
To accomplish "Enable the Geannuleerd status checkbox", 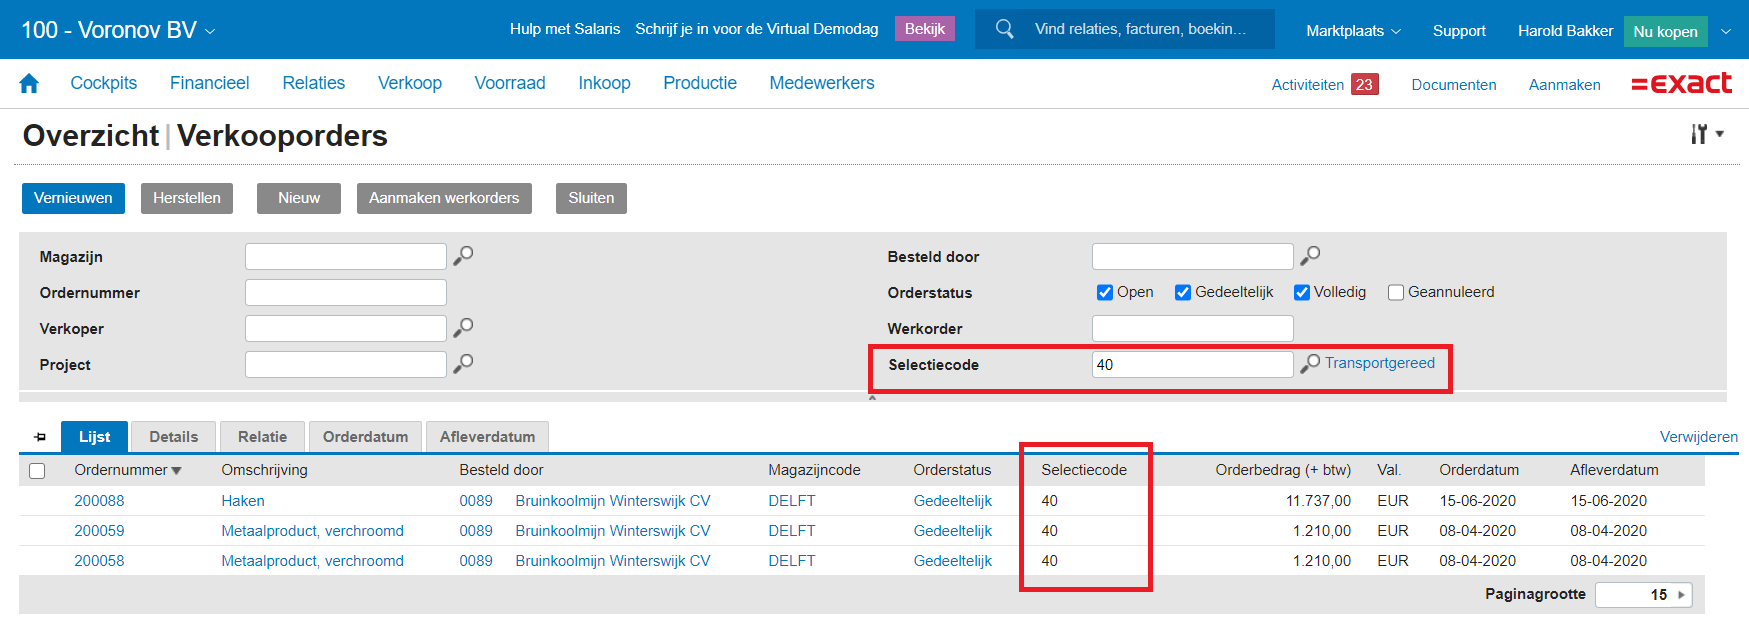I will [1396, 292].
